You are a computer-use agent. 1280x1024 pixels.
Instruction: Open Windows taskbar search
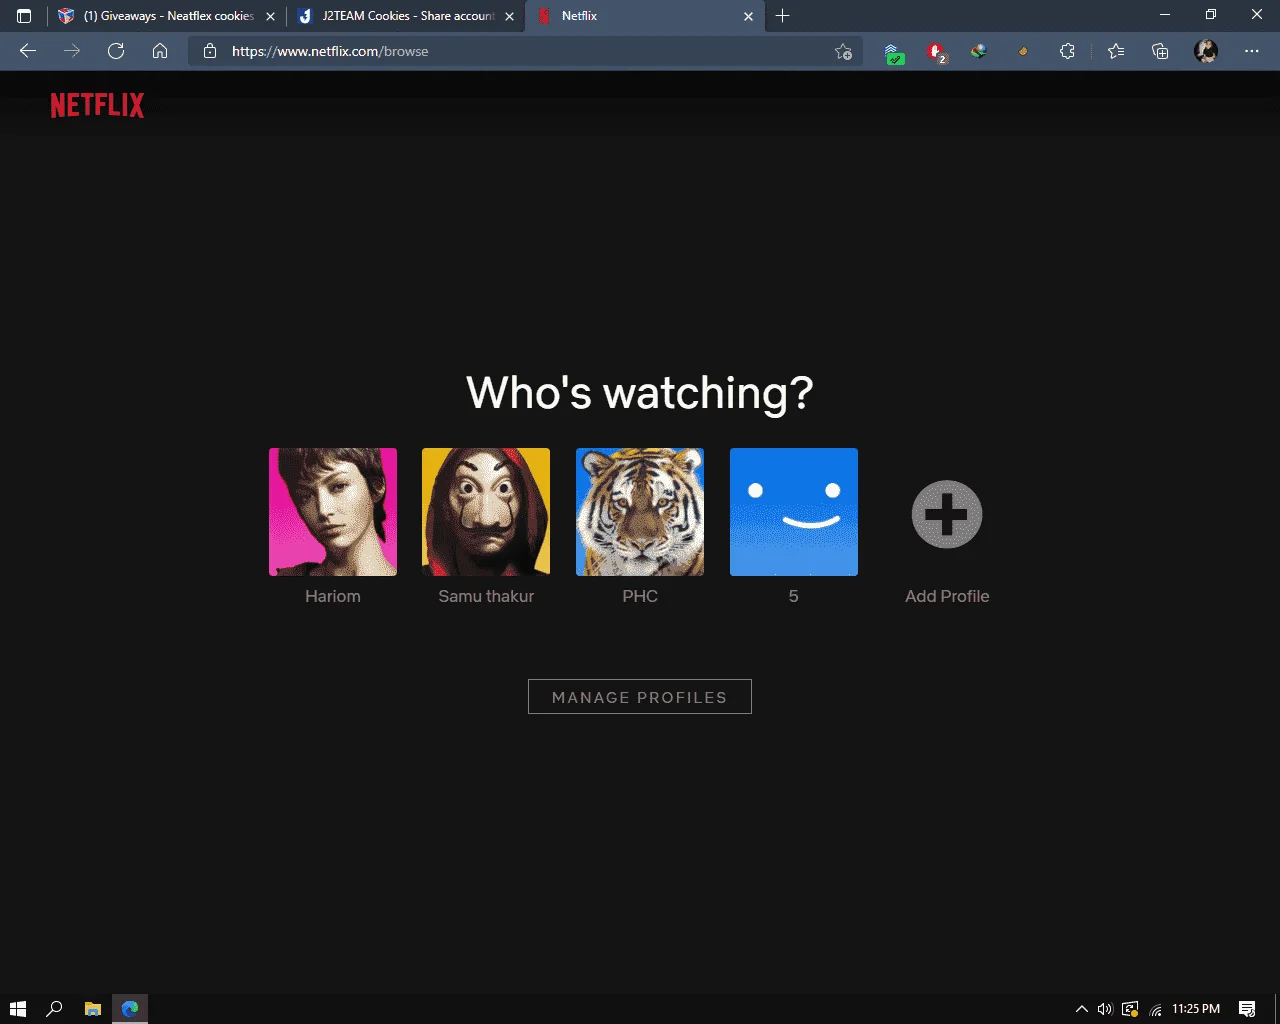pyautogui.click(x=55, y=1009)
